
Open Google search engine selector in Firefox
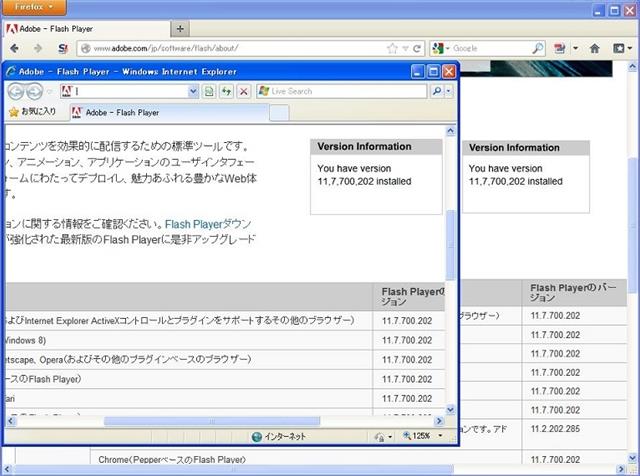[x=440, y=49]
